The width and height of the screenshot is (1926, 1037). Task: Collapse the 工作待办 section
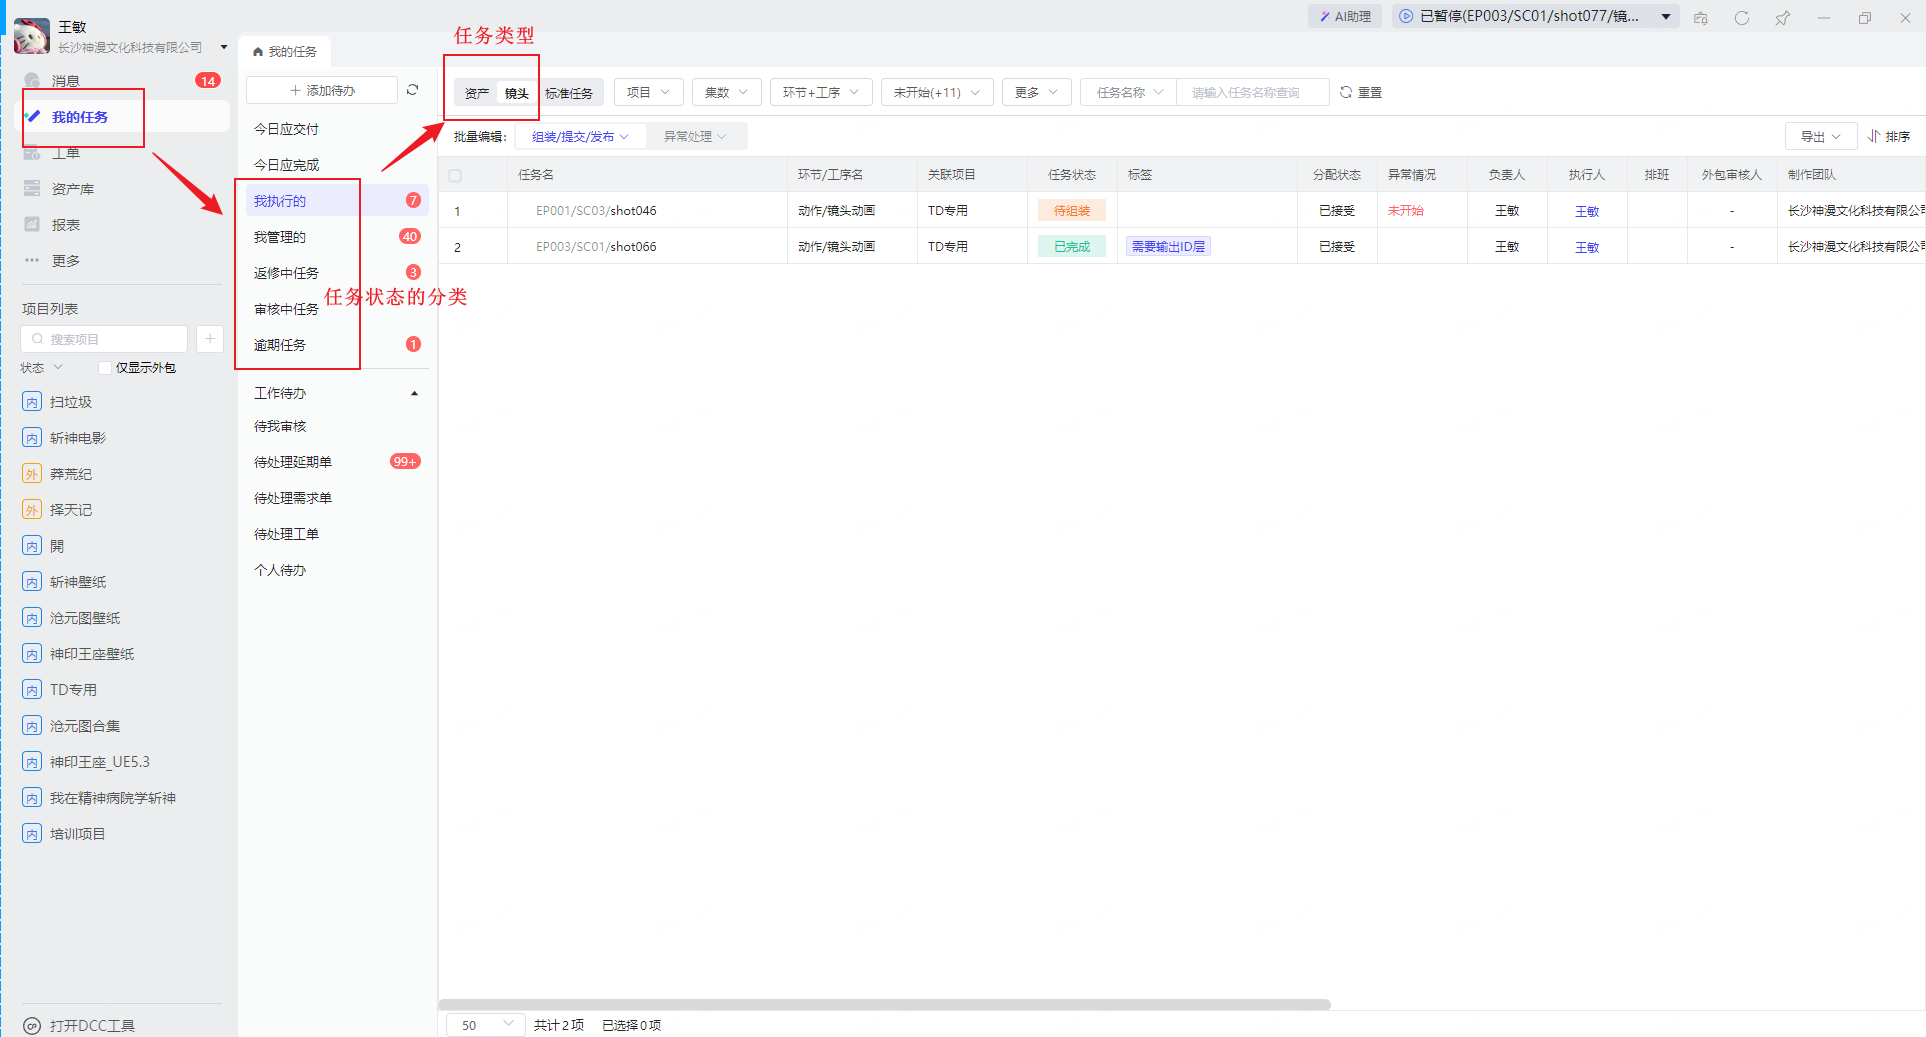[414, 393]
